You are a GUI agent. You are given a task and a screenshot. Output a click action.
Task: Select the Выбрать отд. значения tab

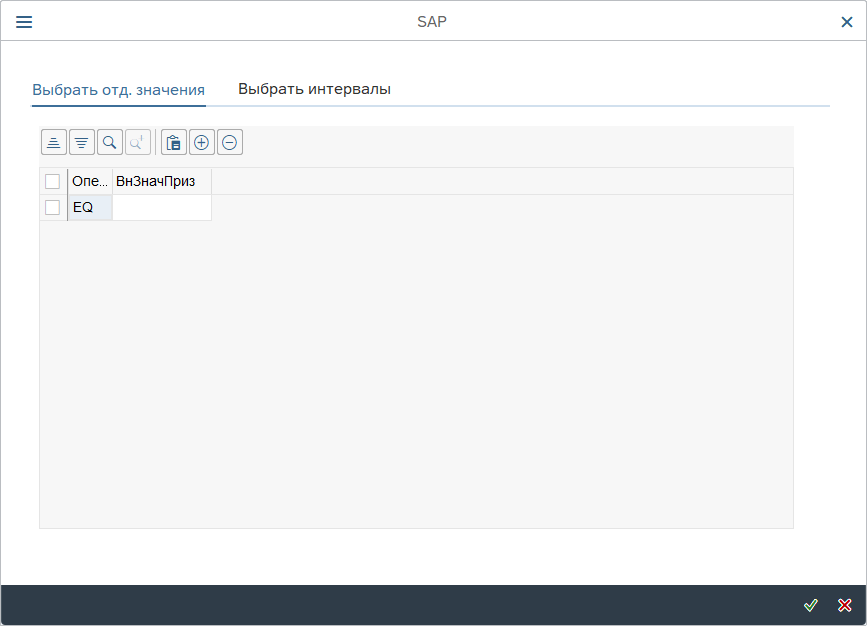point(118,89)
